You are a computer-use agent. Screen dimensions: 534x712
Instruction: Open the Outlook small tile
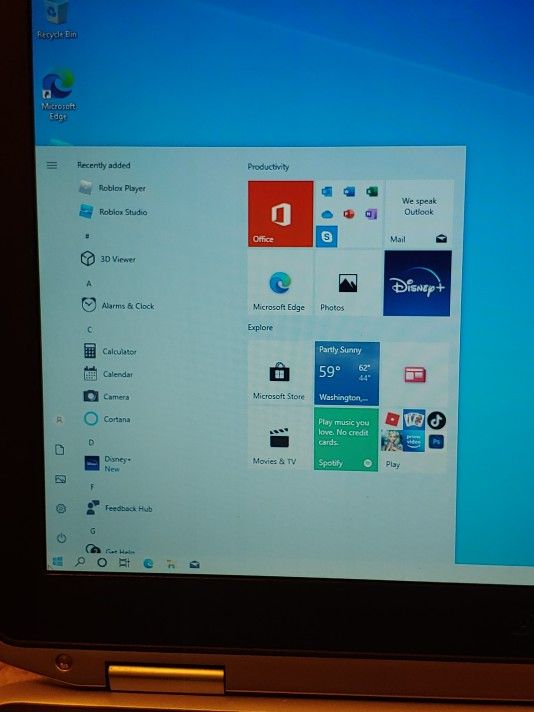coord(327,192)
